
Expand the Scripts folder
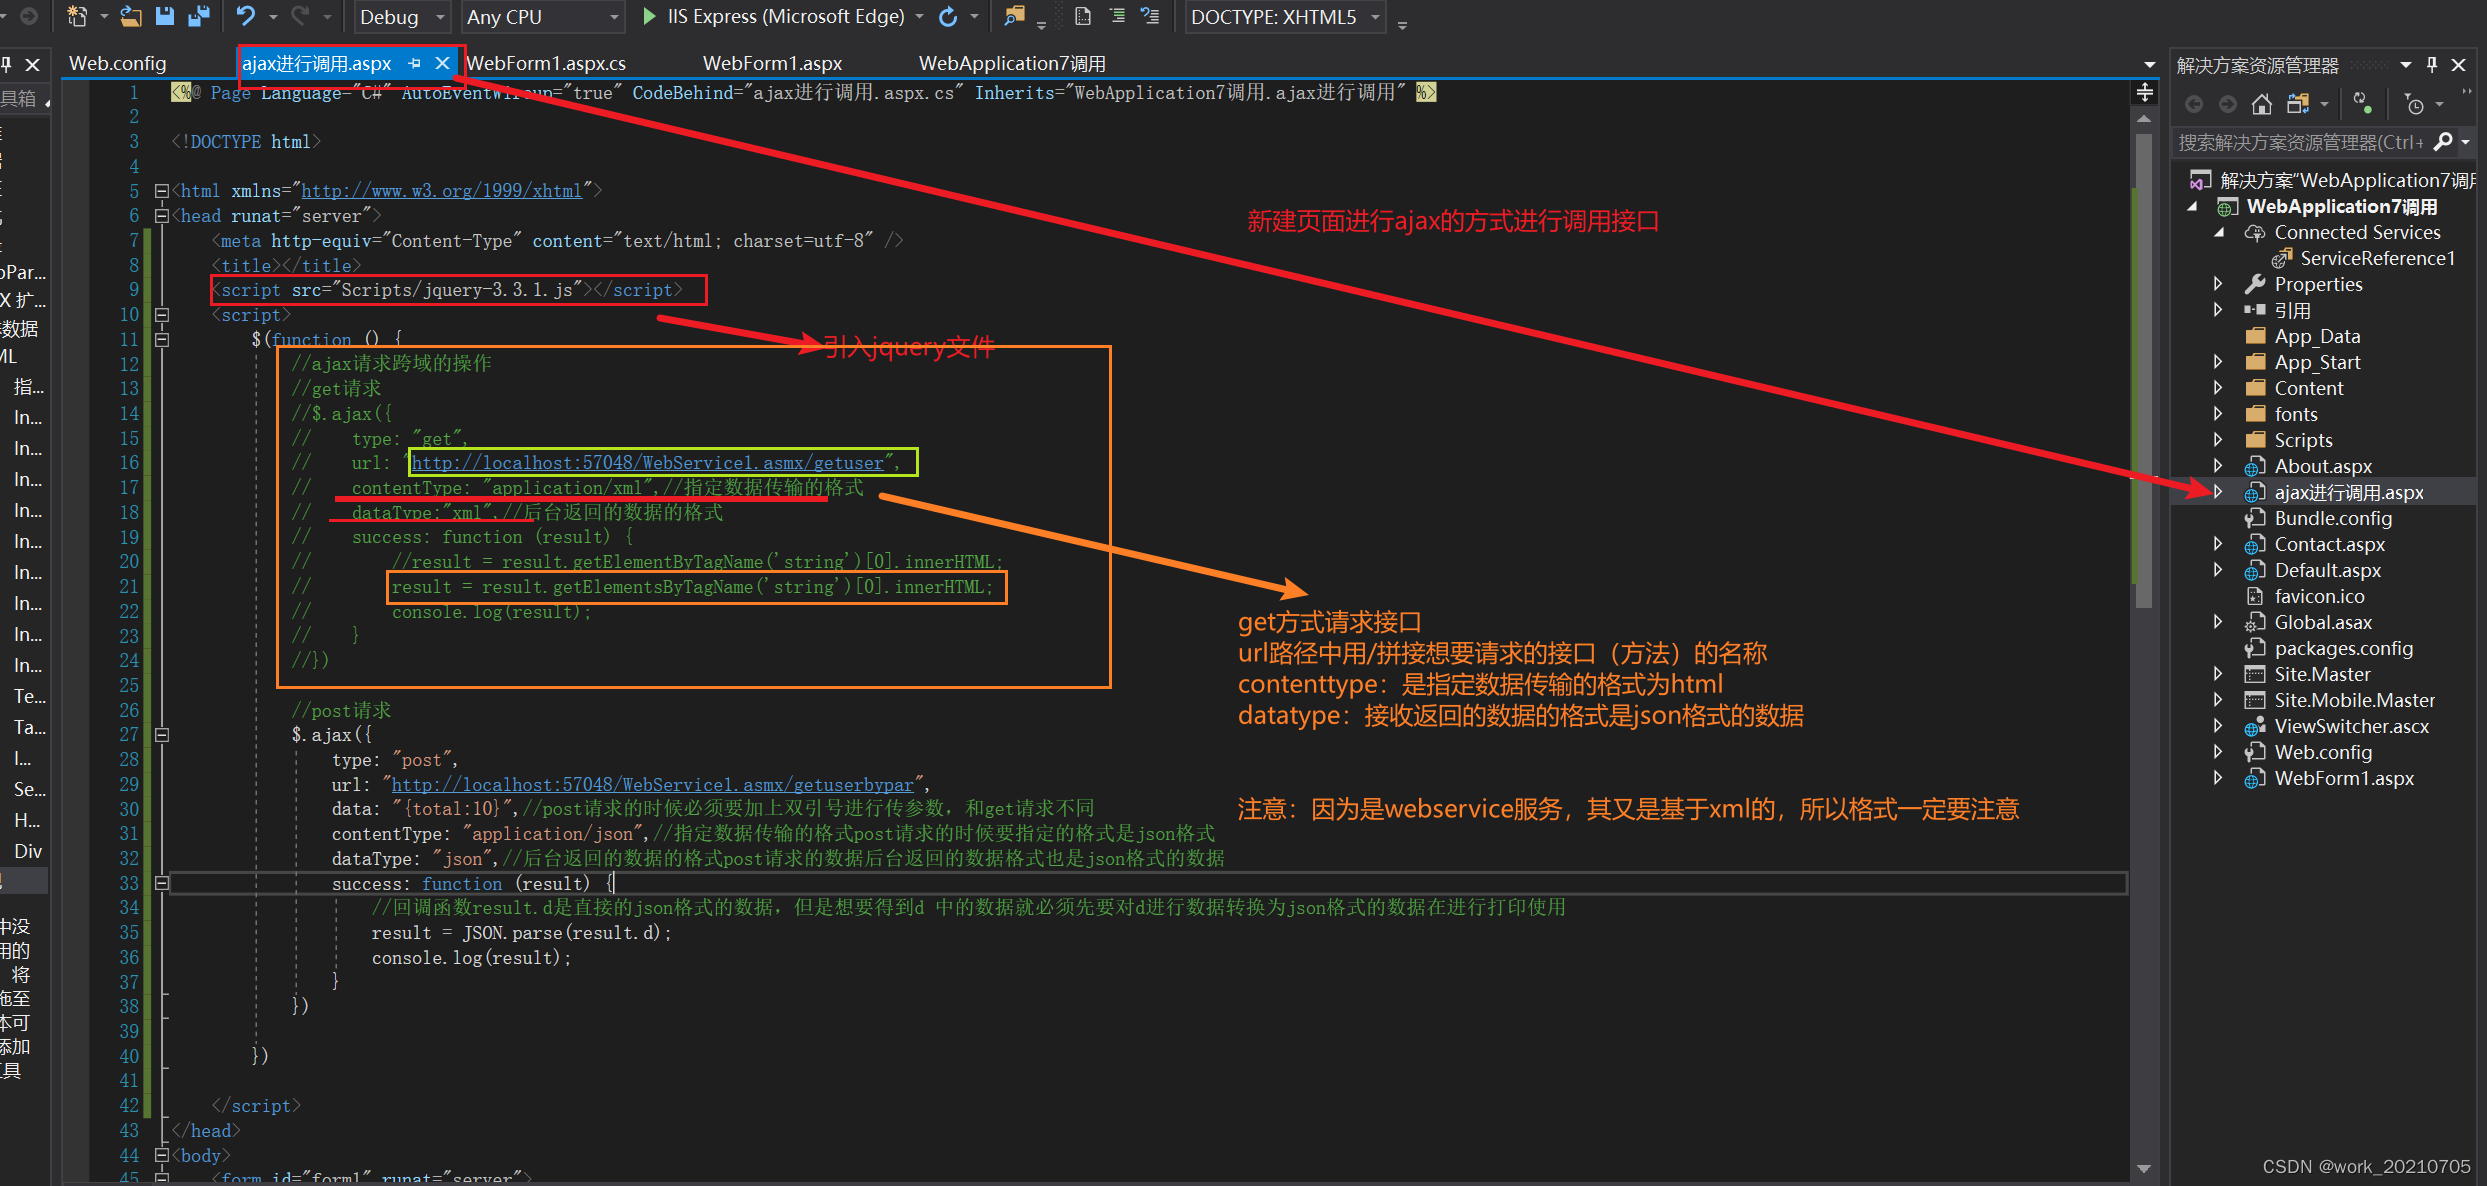click(x=2218, y=440)
